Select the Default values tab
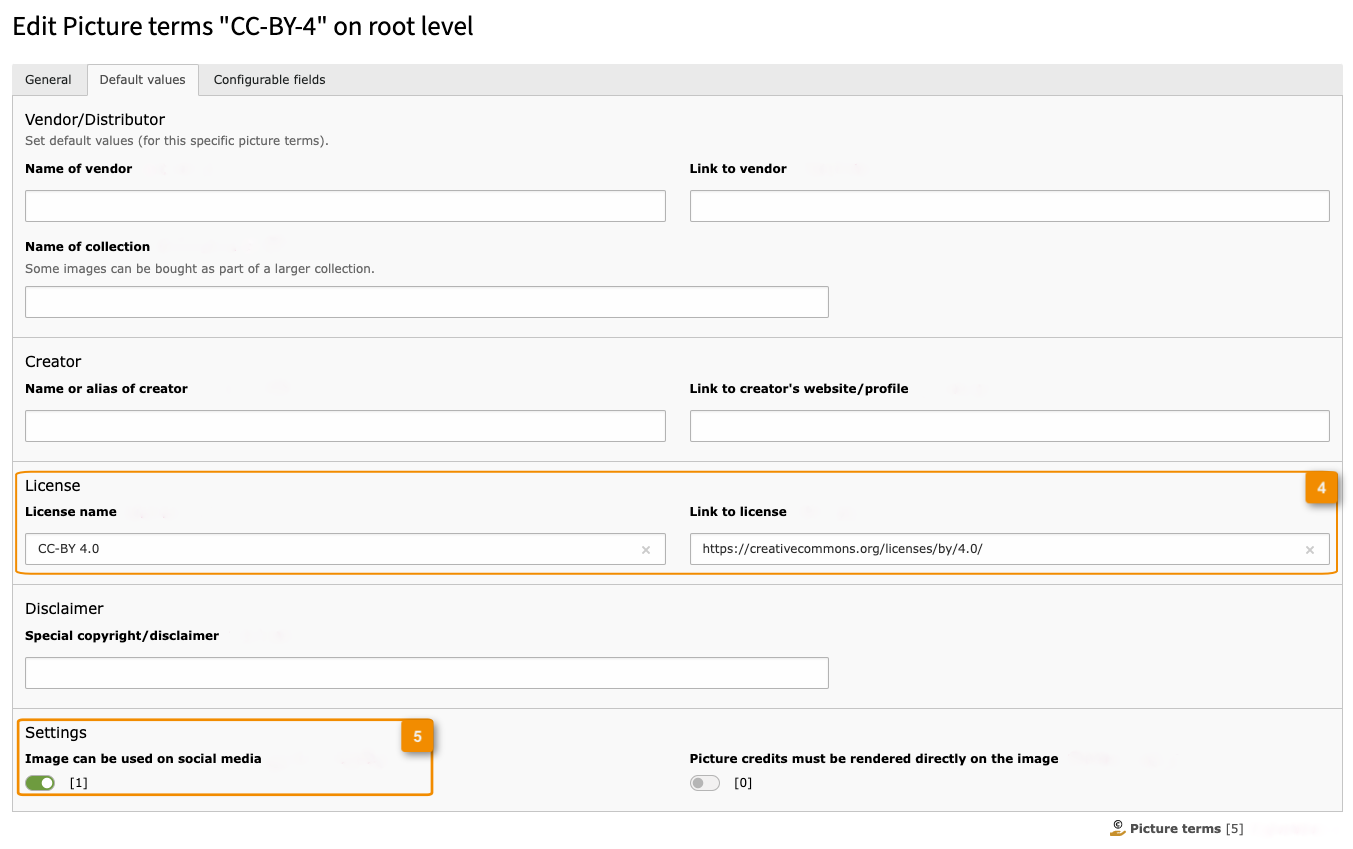The height and width of the screenshot is (849, 1353). tap(142, 80)
